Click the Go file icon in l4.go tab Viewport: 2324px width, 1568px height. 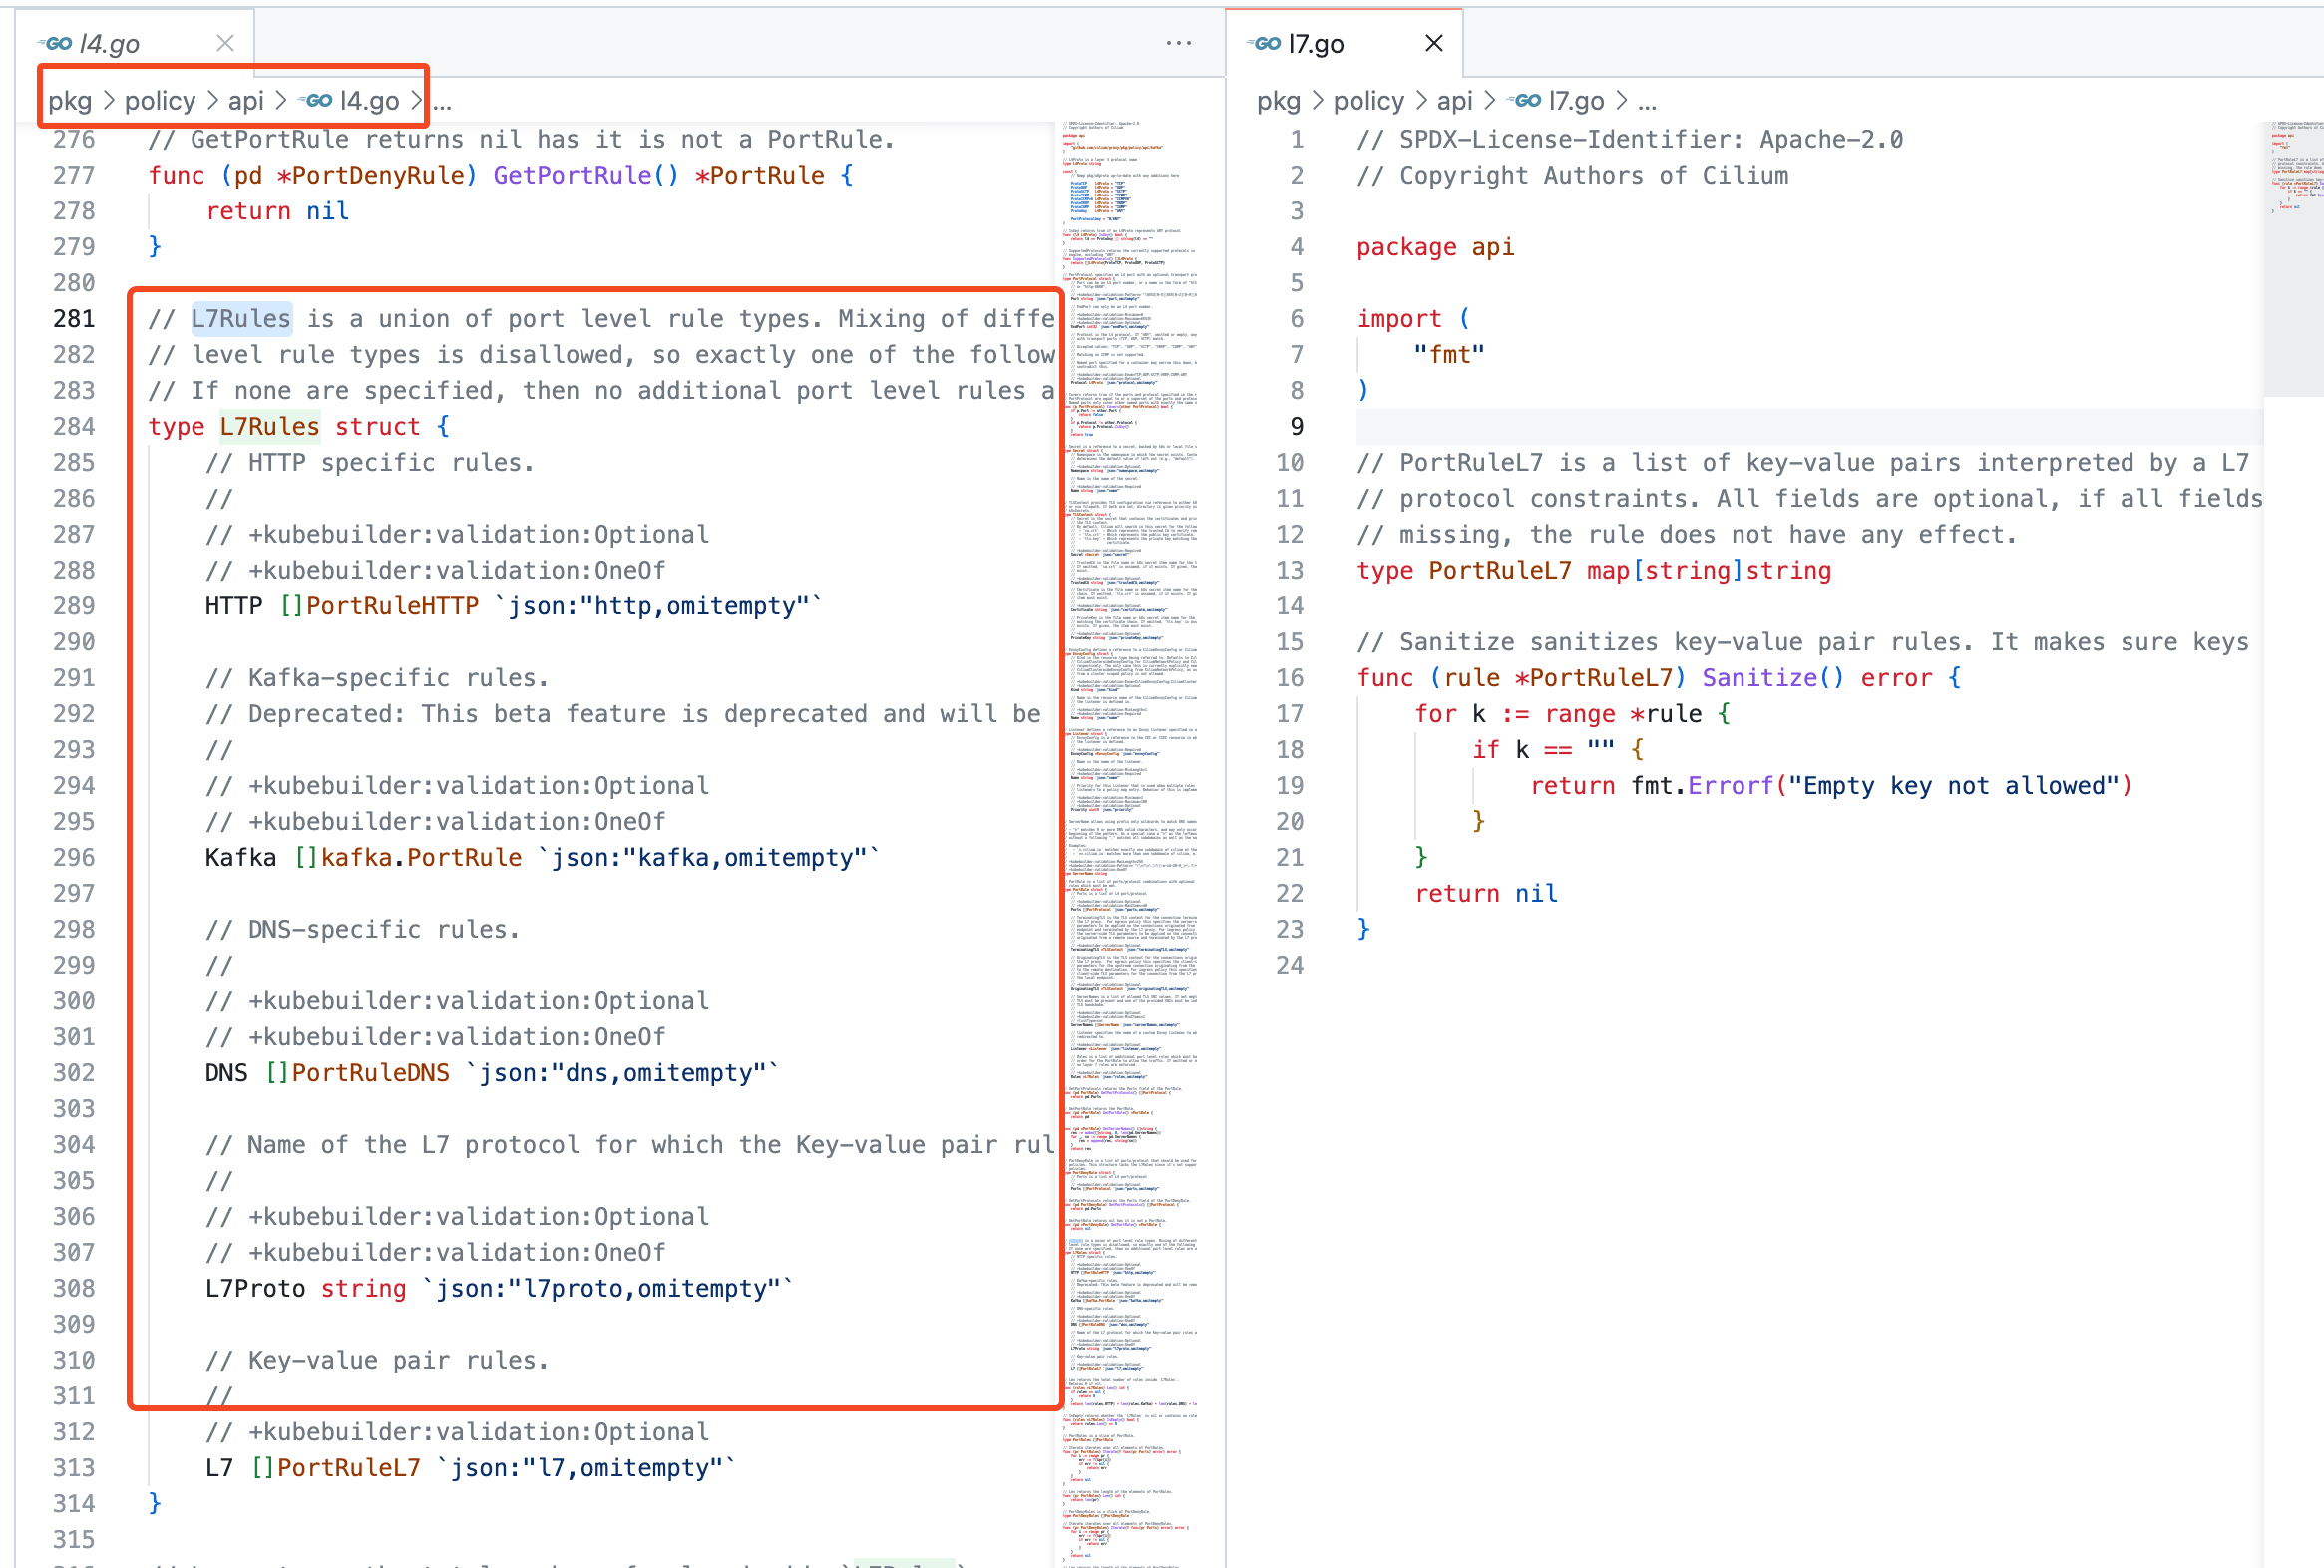point(55,43)
